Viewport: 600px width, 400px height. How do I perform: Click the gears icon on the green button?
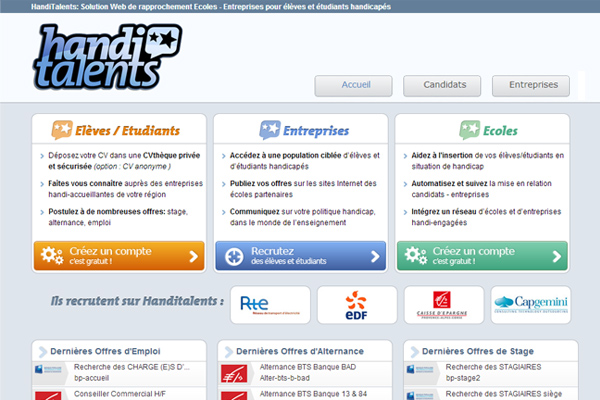pos(416,255)
